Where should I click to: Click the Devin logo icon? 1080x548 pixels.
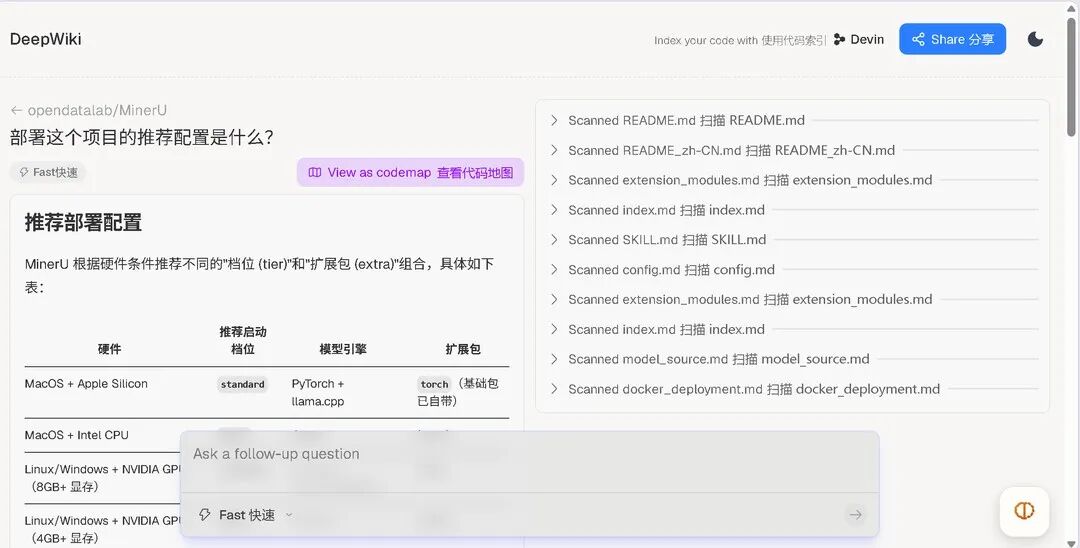[839, 40]
